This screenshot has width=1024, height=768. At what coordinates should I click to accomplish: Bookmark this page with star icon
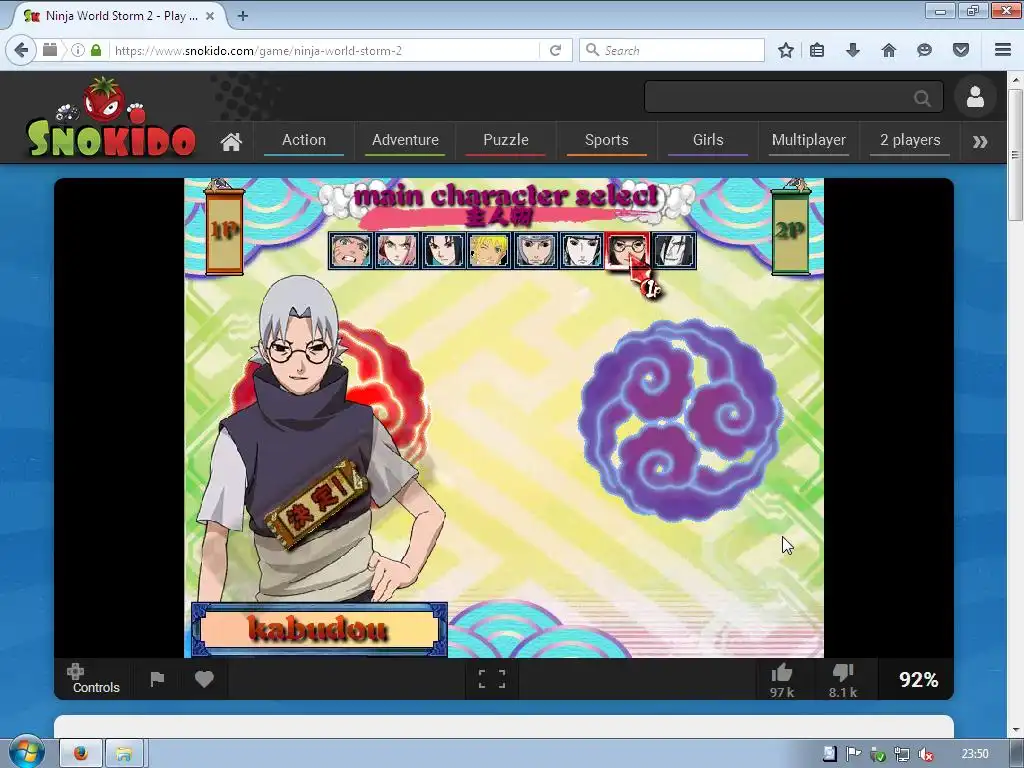click(786, 50)
